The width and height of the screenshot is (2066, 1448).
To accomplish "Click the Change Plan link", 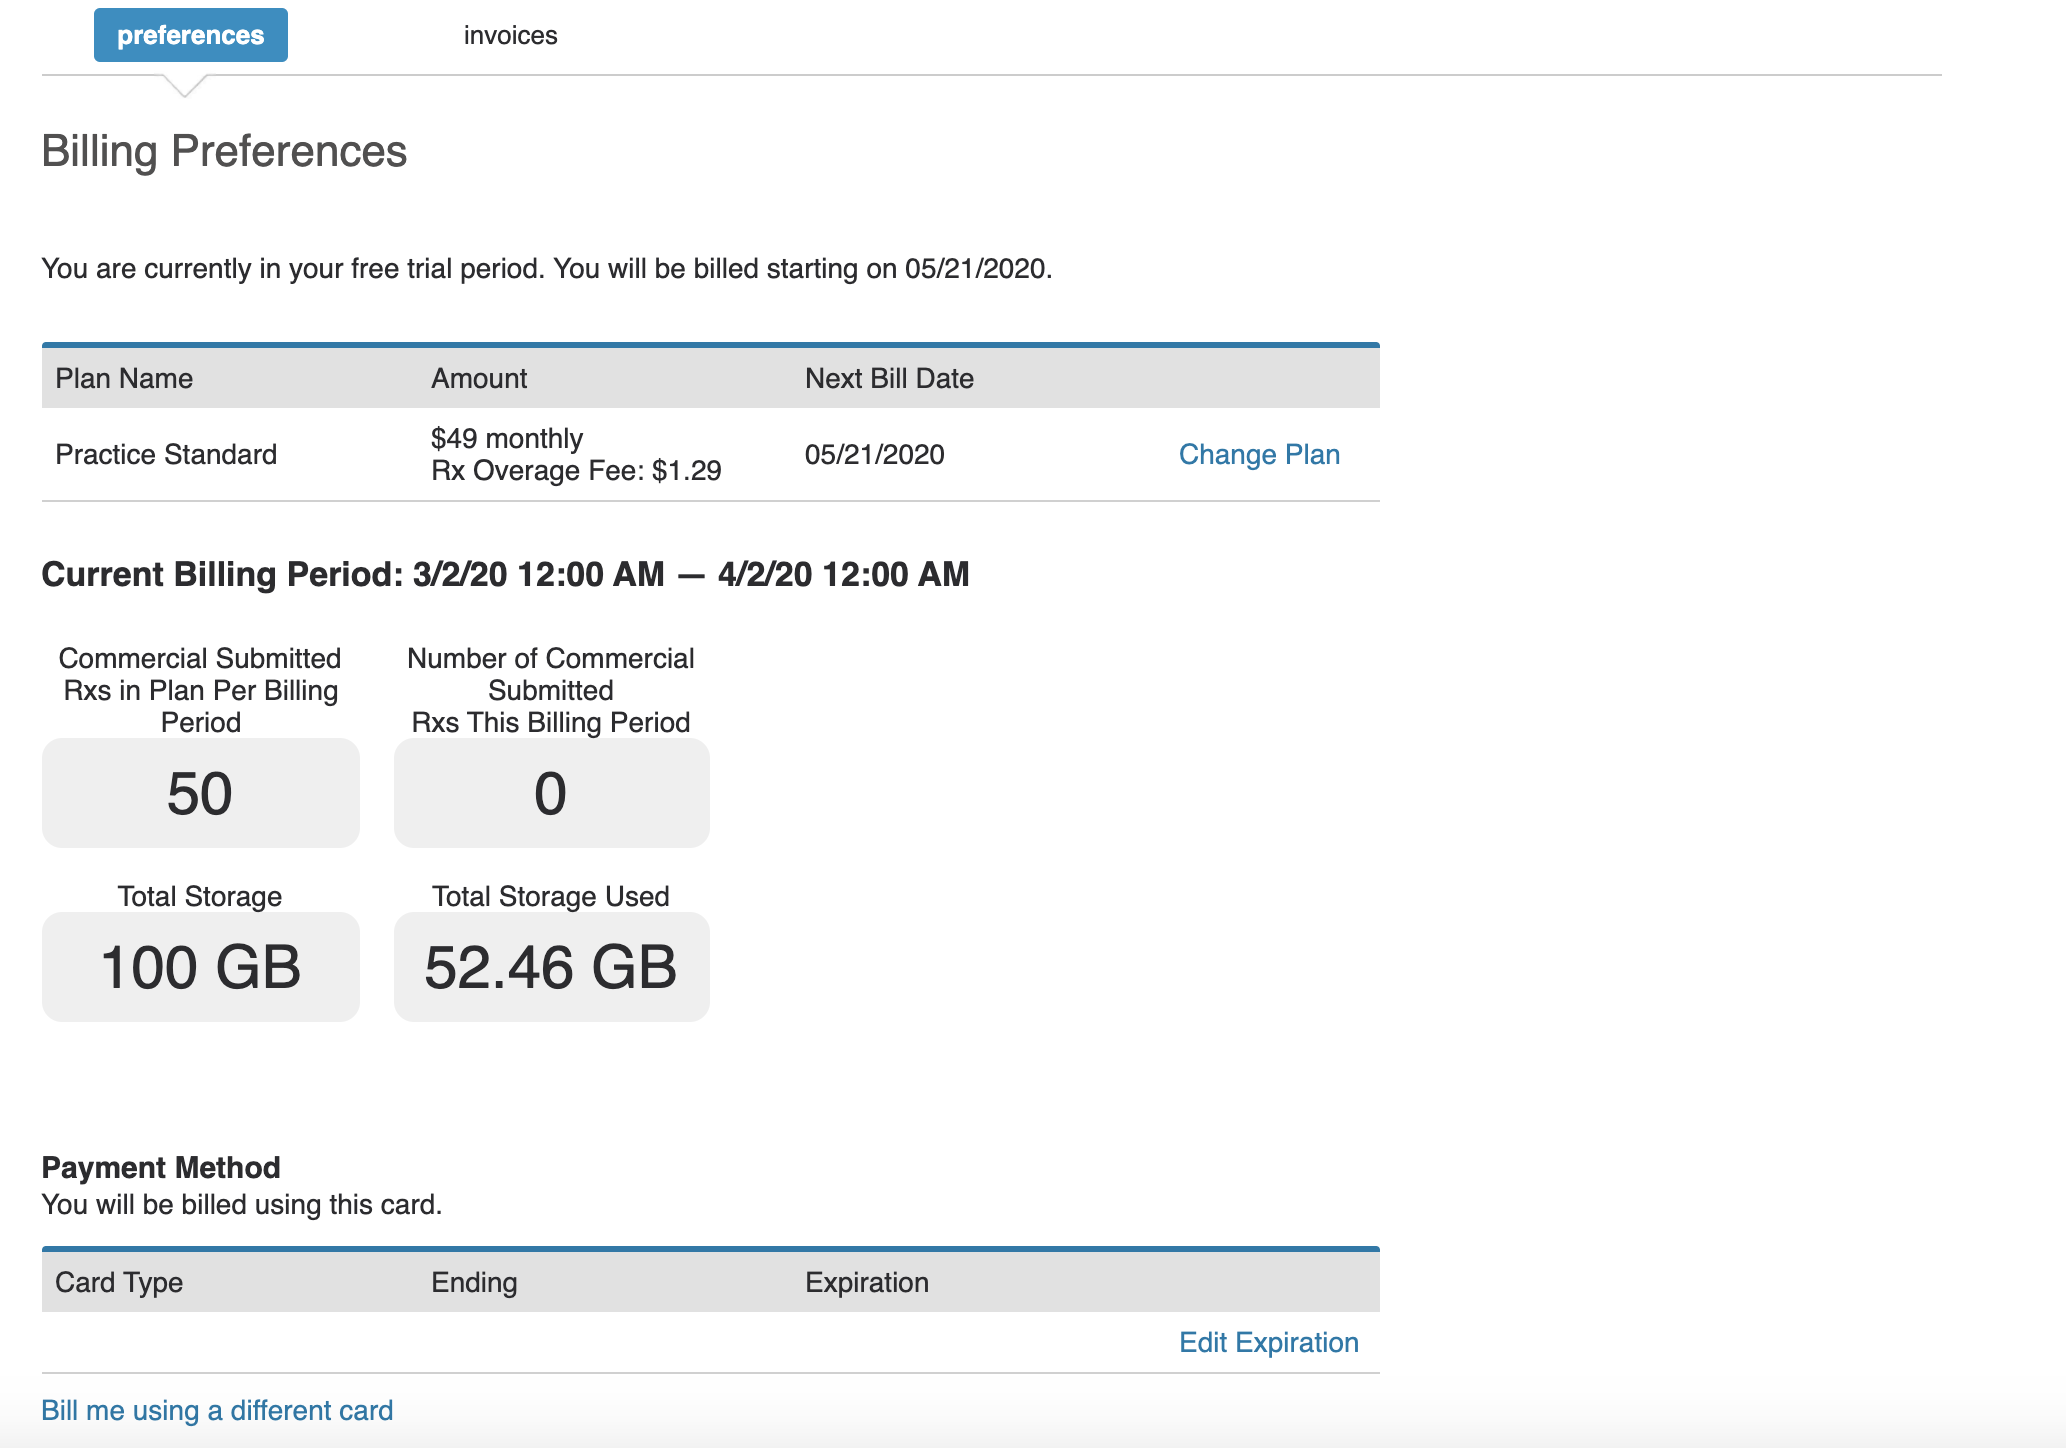I will click(x=1259, y=455).
